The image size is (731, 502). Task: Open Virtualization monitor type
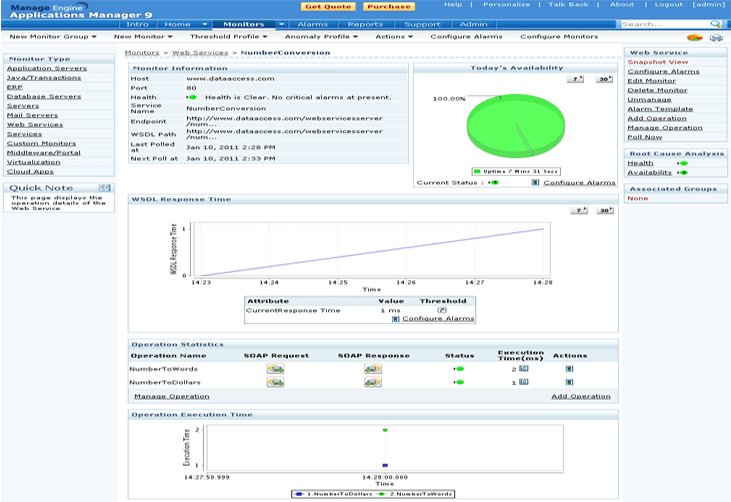point(34,162)
